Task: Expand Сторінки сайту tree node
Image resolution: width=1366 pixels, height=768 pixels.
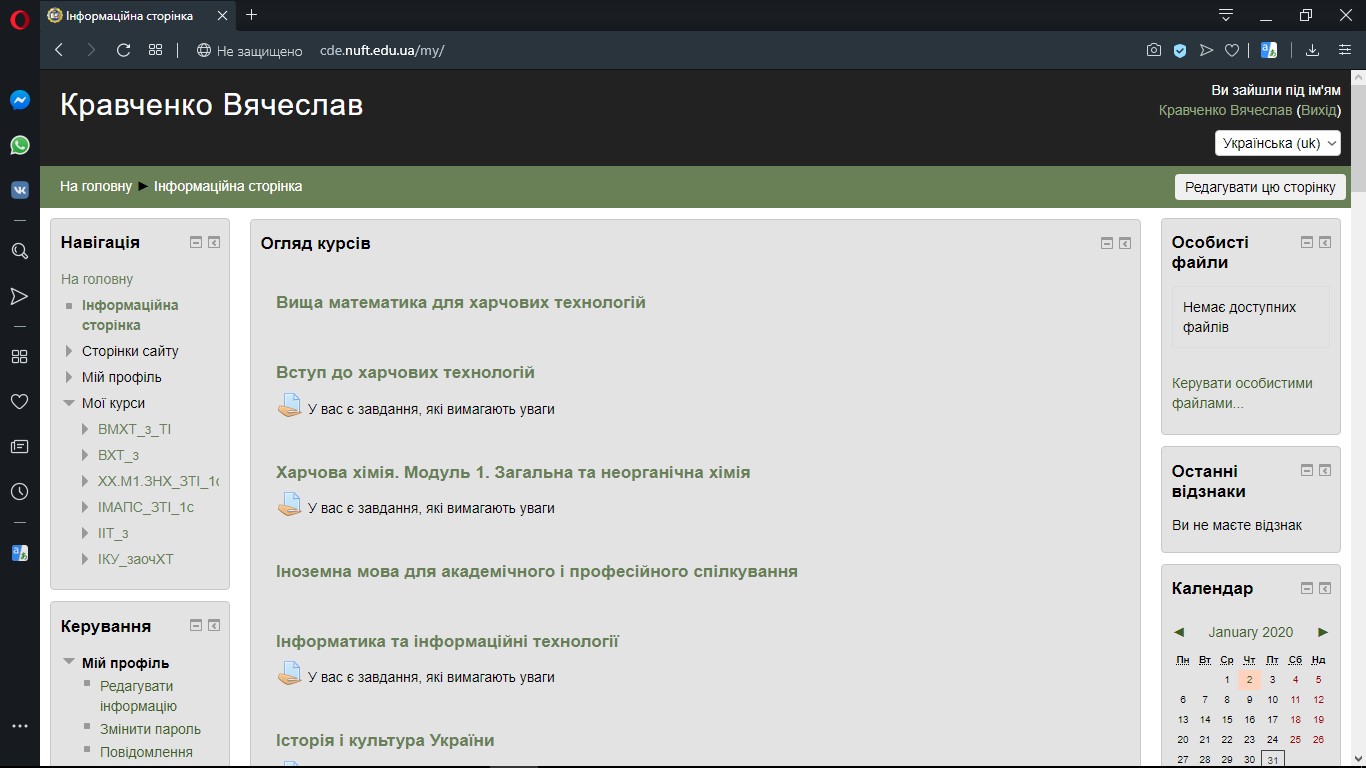Action: pyautogui.click(x=69, y=351)
